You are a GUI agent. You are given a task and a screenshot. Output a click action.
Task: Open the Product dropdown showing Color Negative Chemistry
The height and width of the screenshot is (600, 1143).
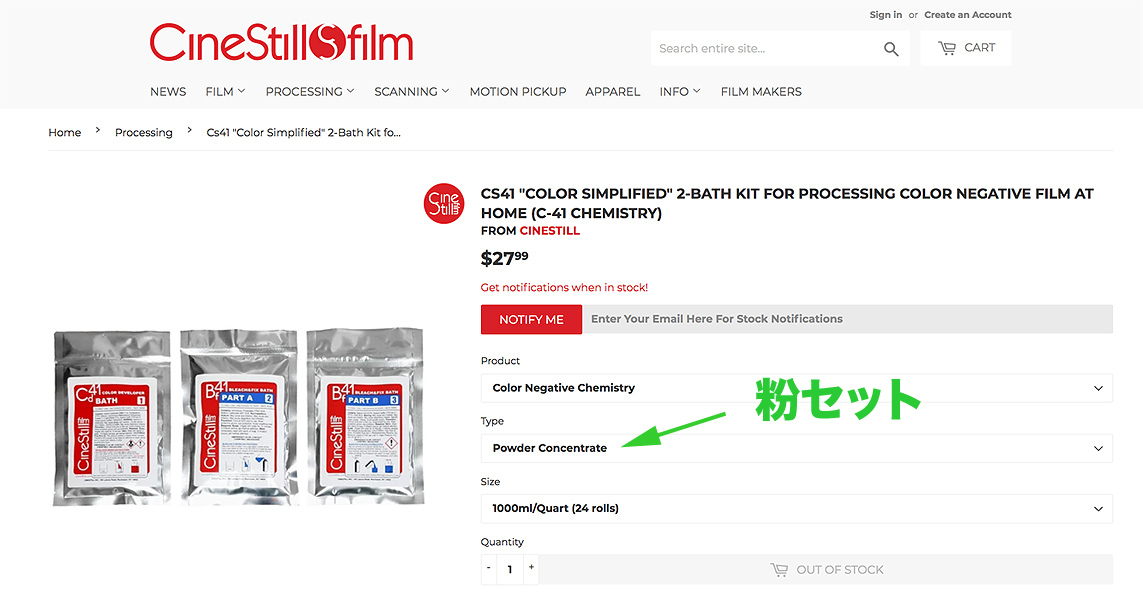tap(796, 388)
